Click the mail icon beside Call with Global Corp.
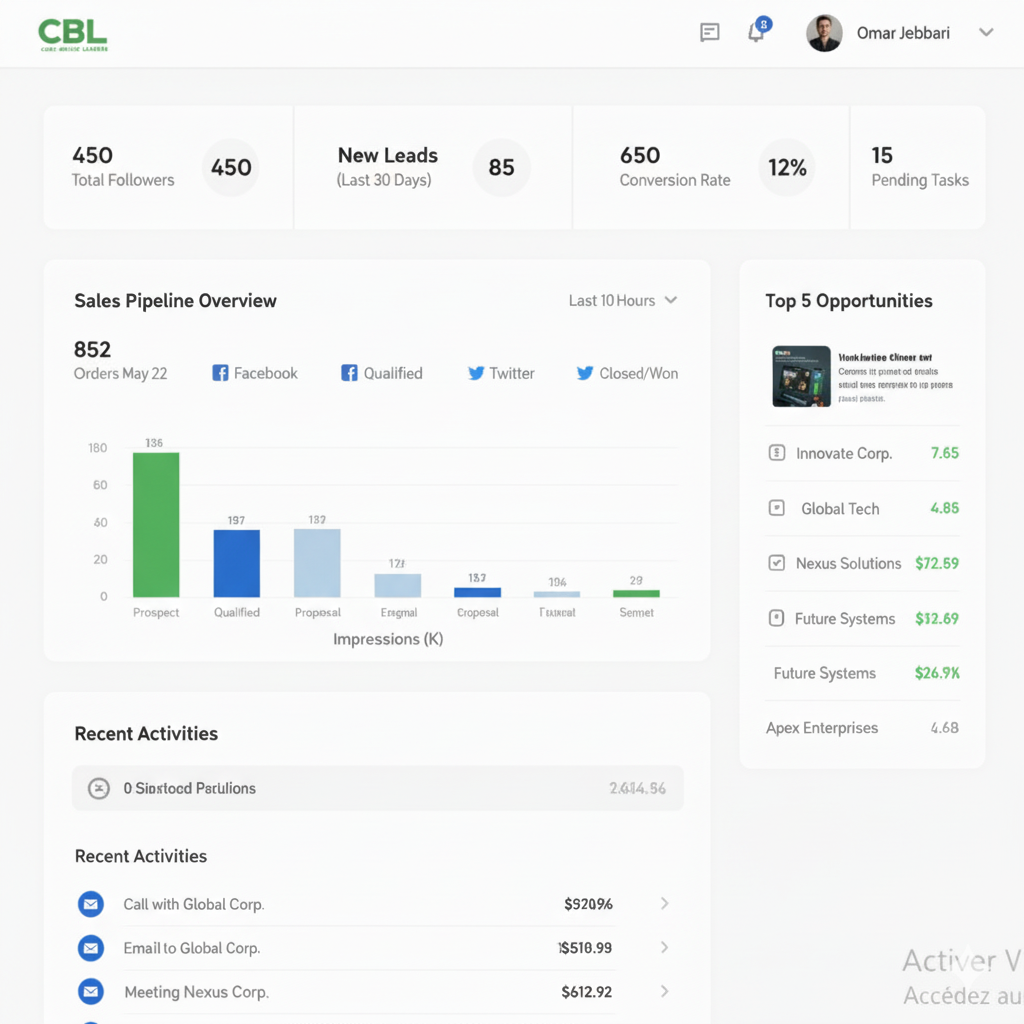This screenshot has height=1024, width=1024. click(x=91, y=904)
